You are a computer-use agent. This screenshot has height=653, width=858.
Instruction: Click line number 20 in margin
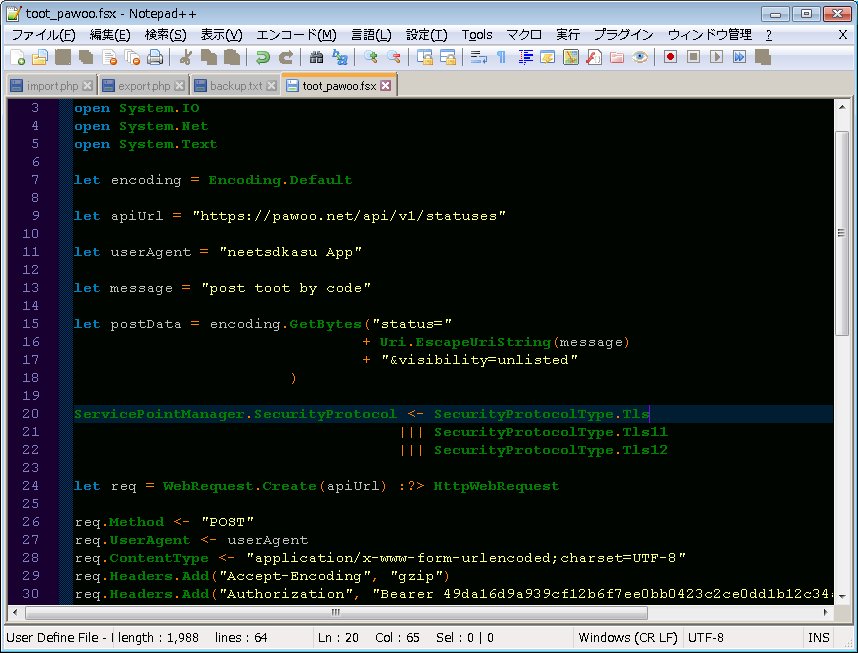31,414
